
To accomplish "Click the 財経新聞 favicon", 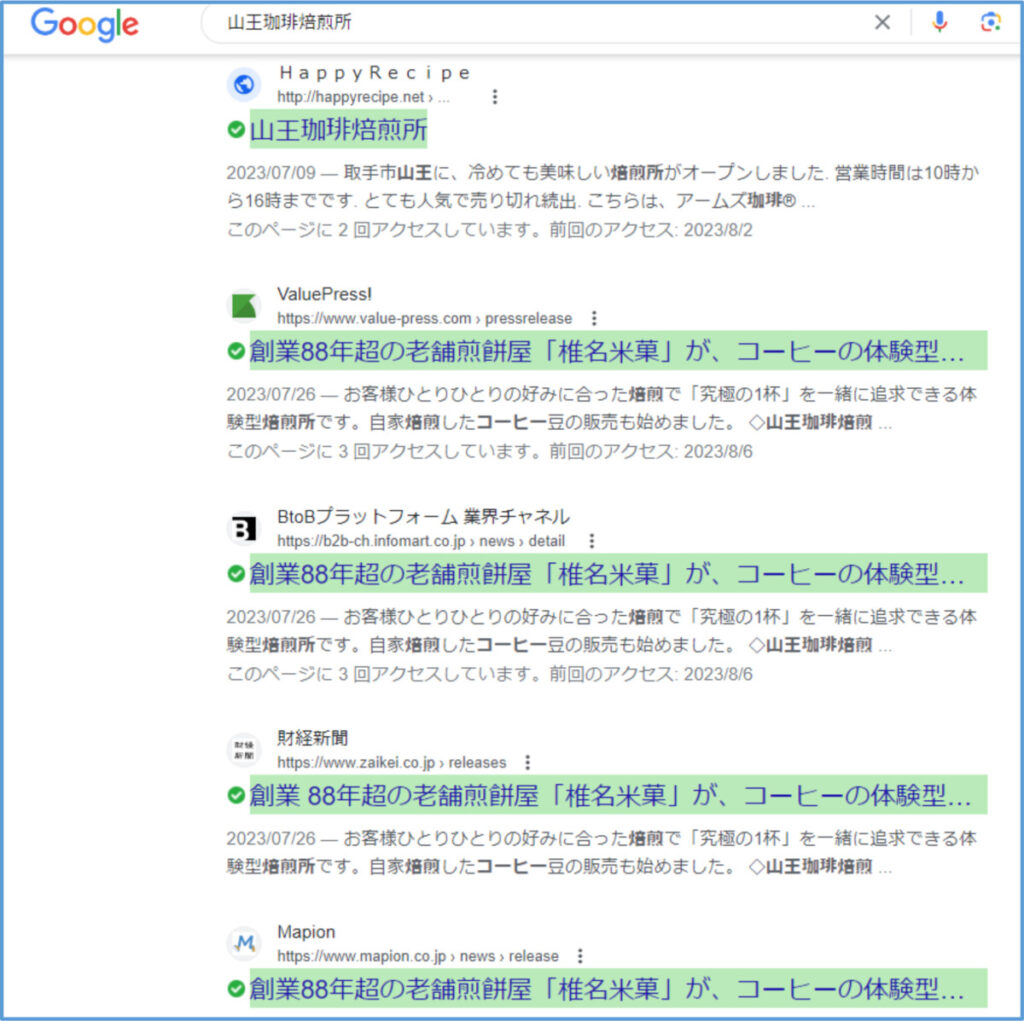I will pyautogui.click(x=244, y=750).
